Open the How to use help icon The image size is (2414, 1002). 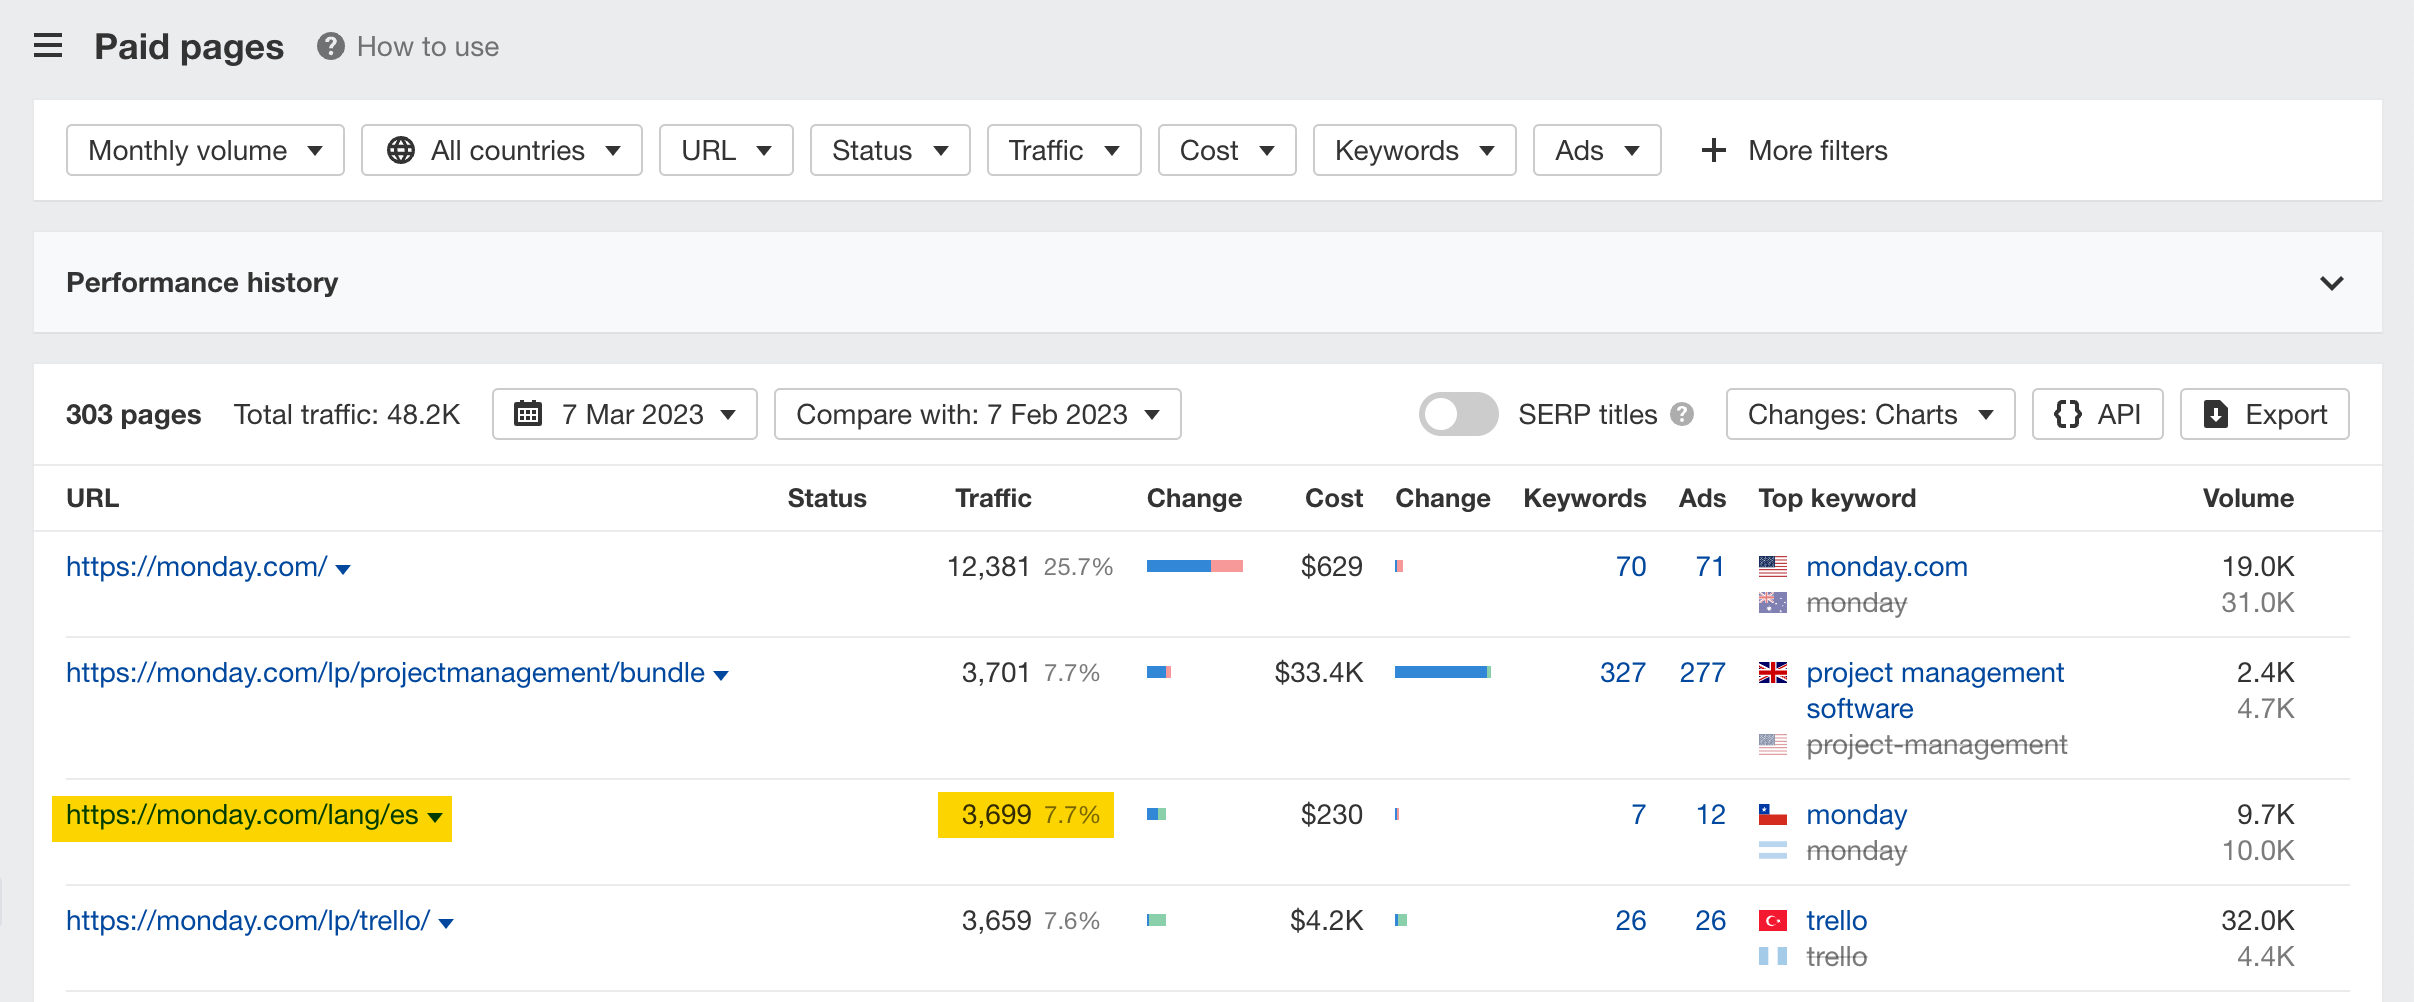(331, 46)
